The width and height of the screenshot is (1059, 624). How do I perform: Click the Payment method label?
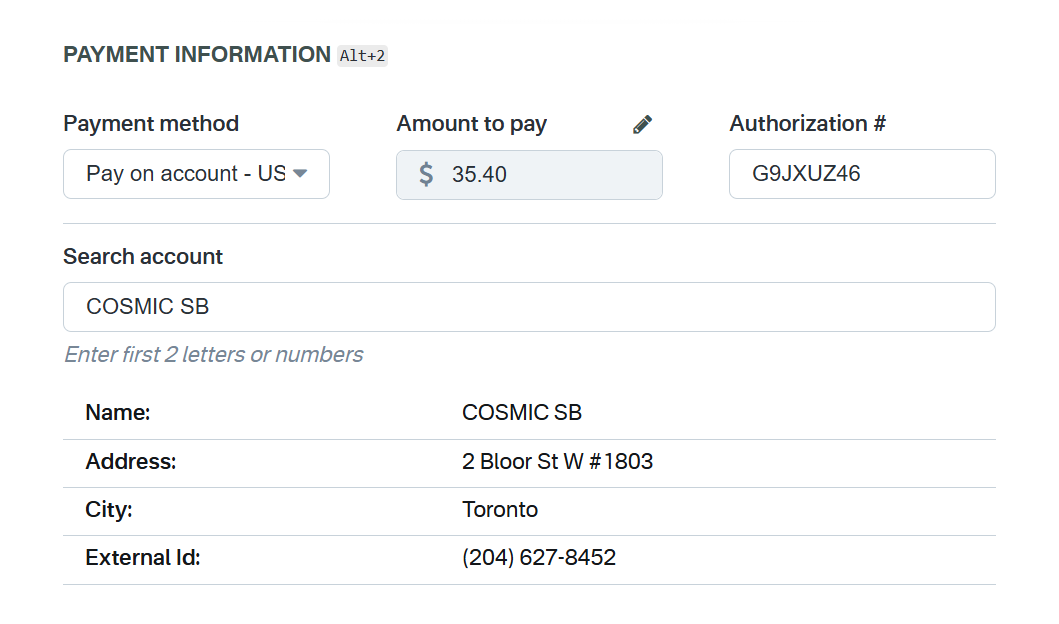(x=151, y=124)
